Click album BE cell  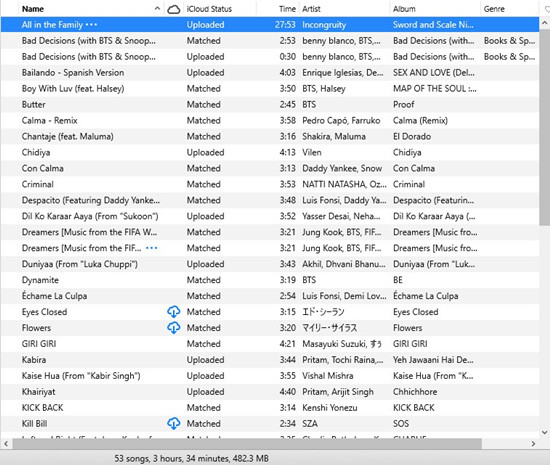click(x=398, y=280)
